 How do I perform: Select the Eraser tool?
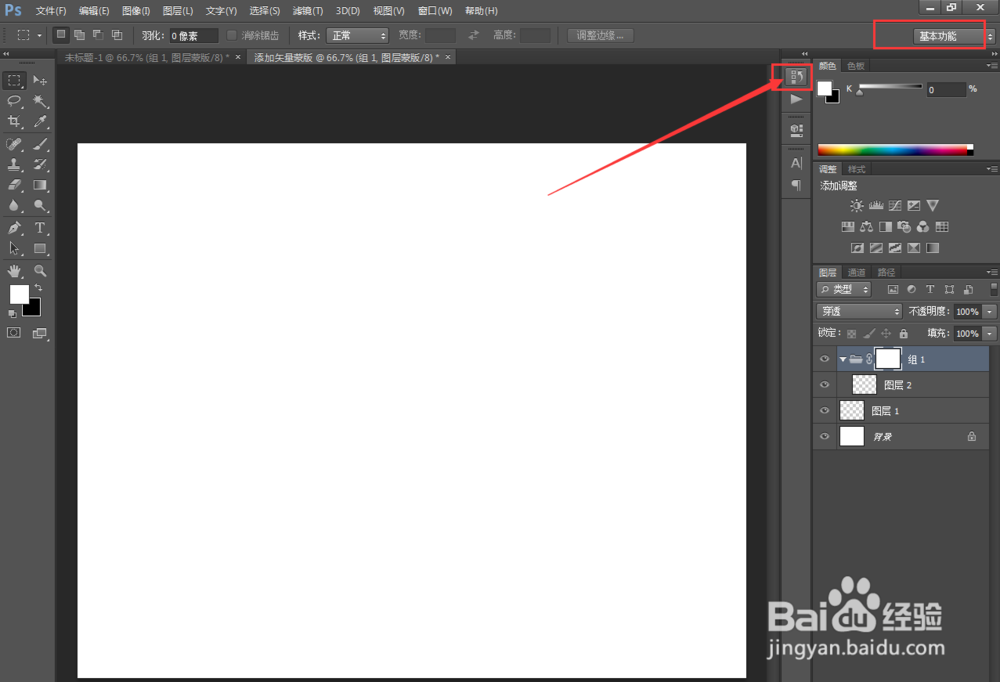coord(14,185)
